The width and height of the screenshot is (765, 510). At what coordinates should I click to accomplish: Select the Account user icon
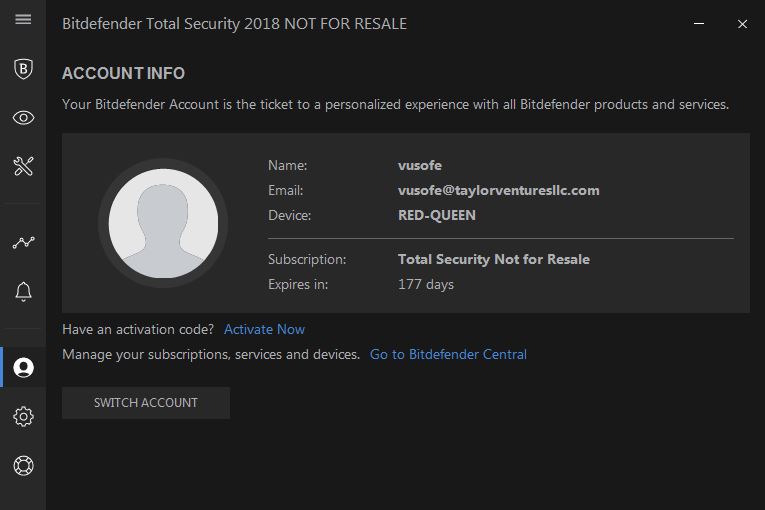pyautogui.click(x=23, y=367)
